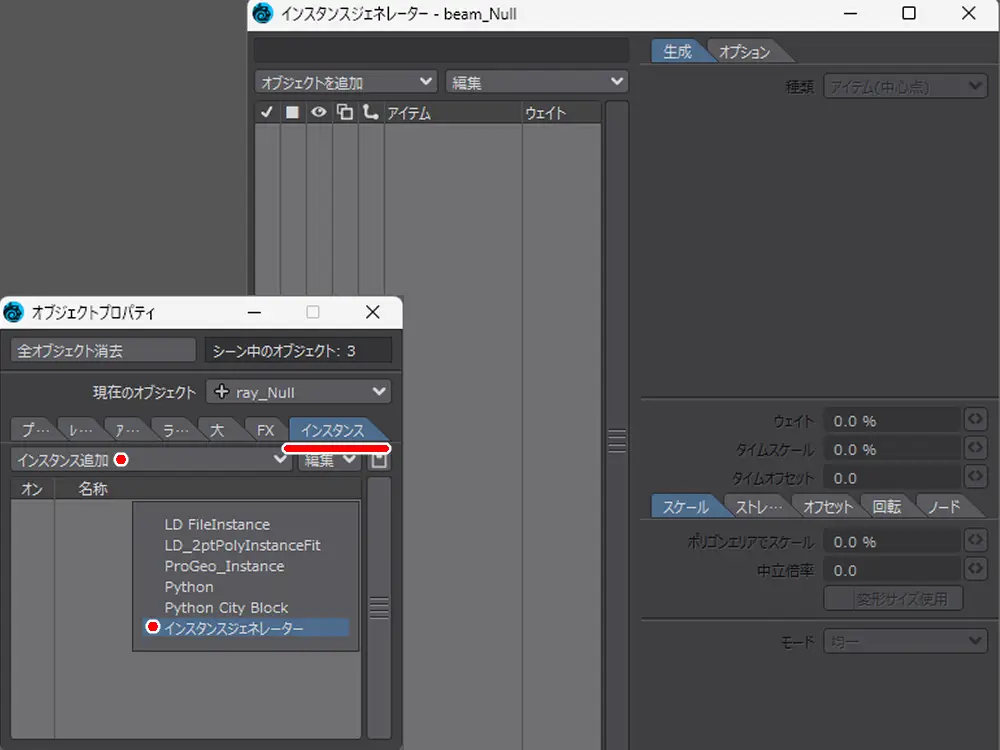The height and width of the screenshot is (750, 1000).
Task: Switch to the オプション tab
Action: (x=745, y=52)
